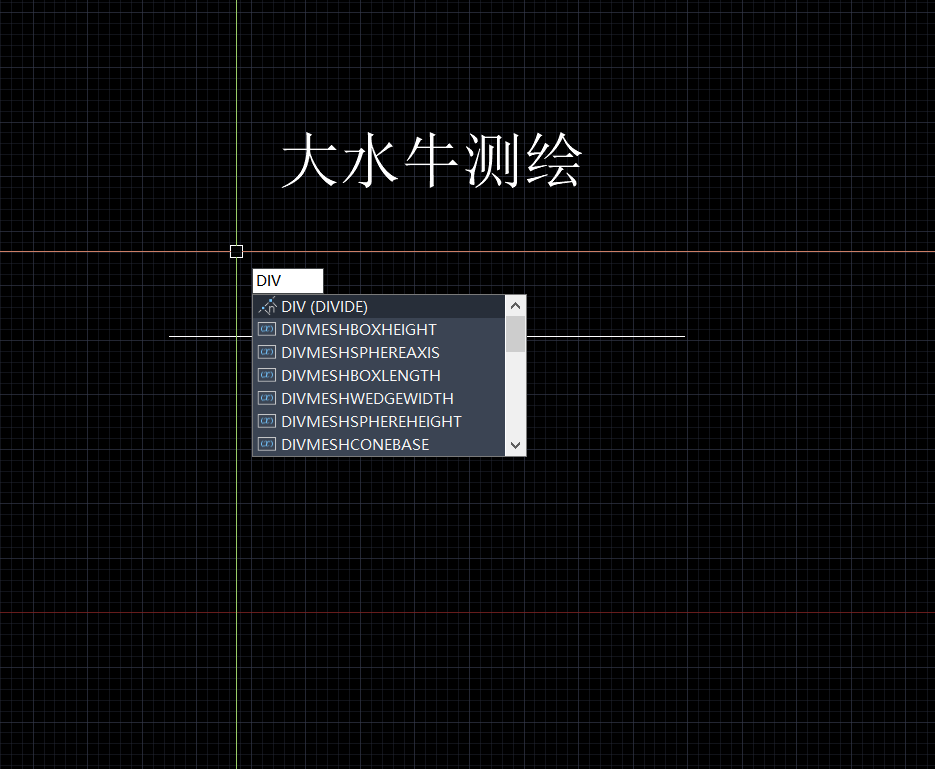Click the icon left of DIVMESHWEDGEWIDTH
This screenshot has width=935, height=769.
(266, 398)
